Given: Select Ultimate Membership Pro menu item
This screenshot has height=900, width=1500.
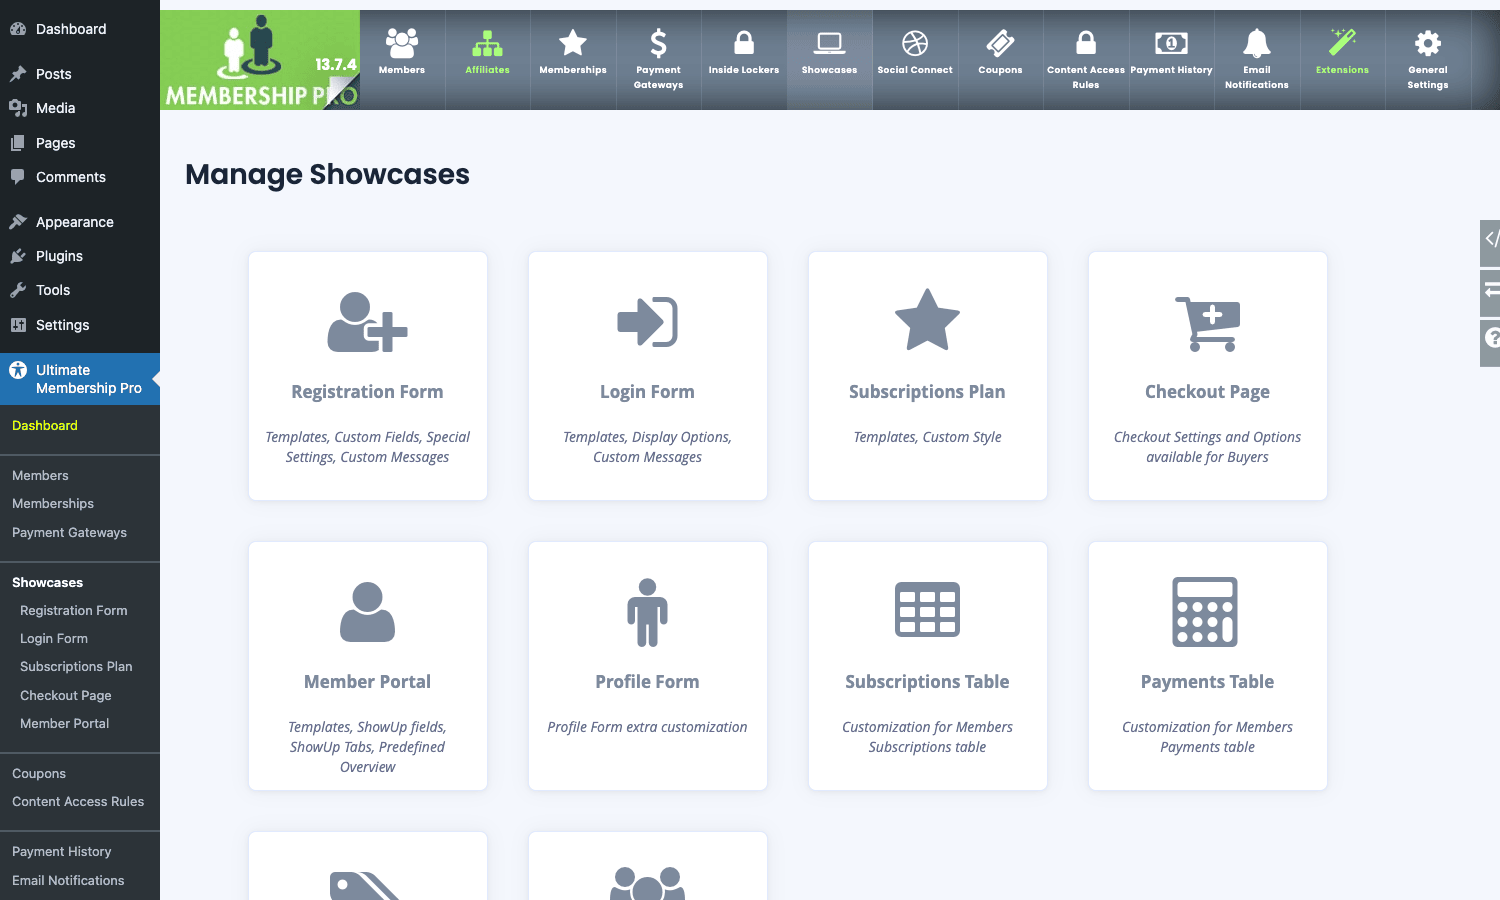Looking at the screenshot, I should click(x=80, y=379).
